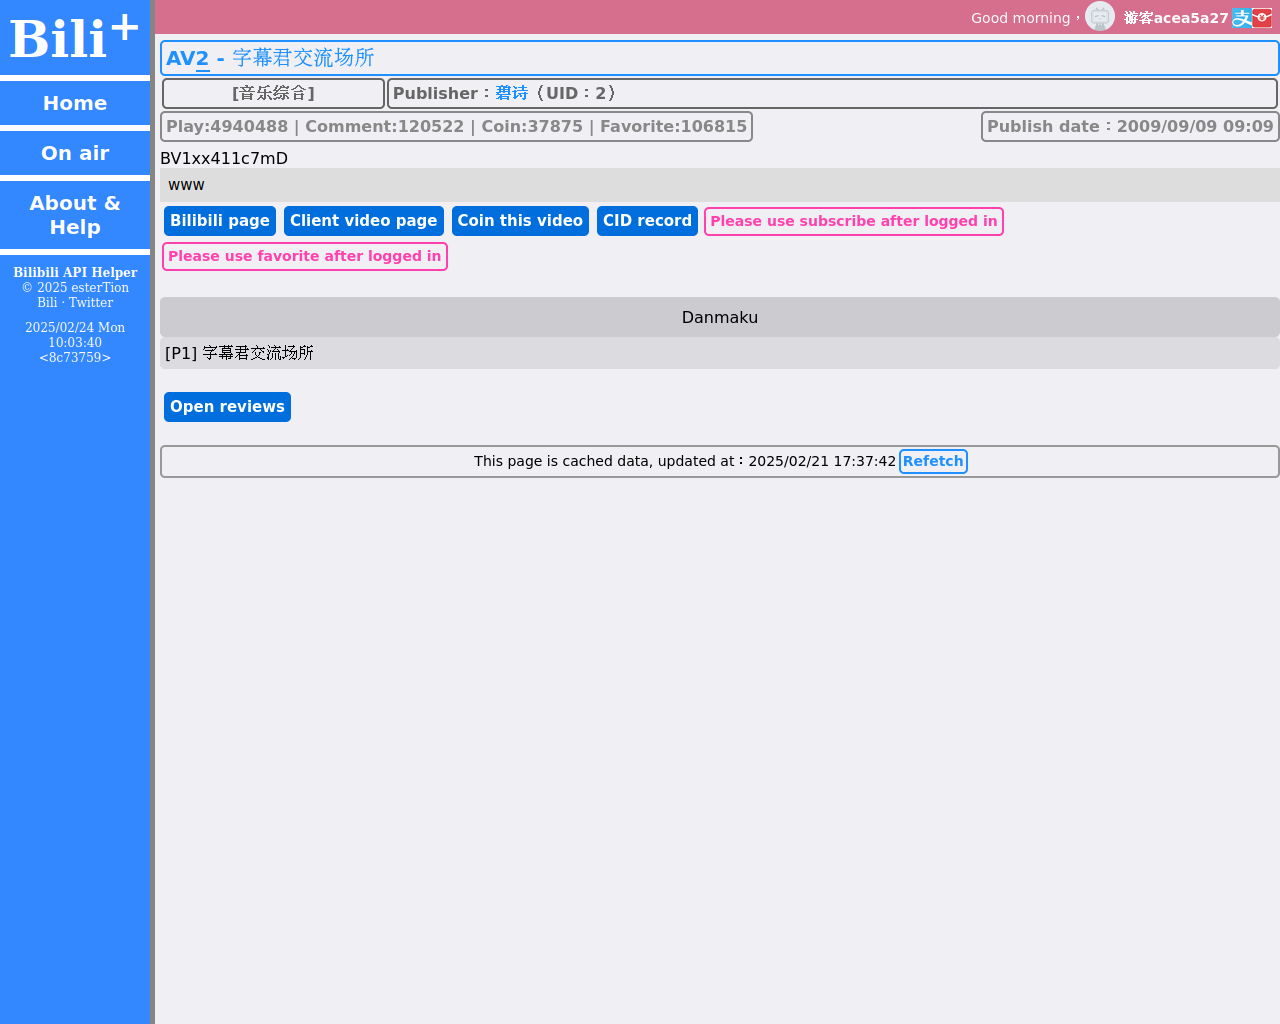Click the subscribe after logged in button
Image resolution: width=1280 pixels, height=1024 pixels.
(854, 222)
